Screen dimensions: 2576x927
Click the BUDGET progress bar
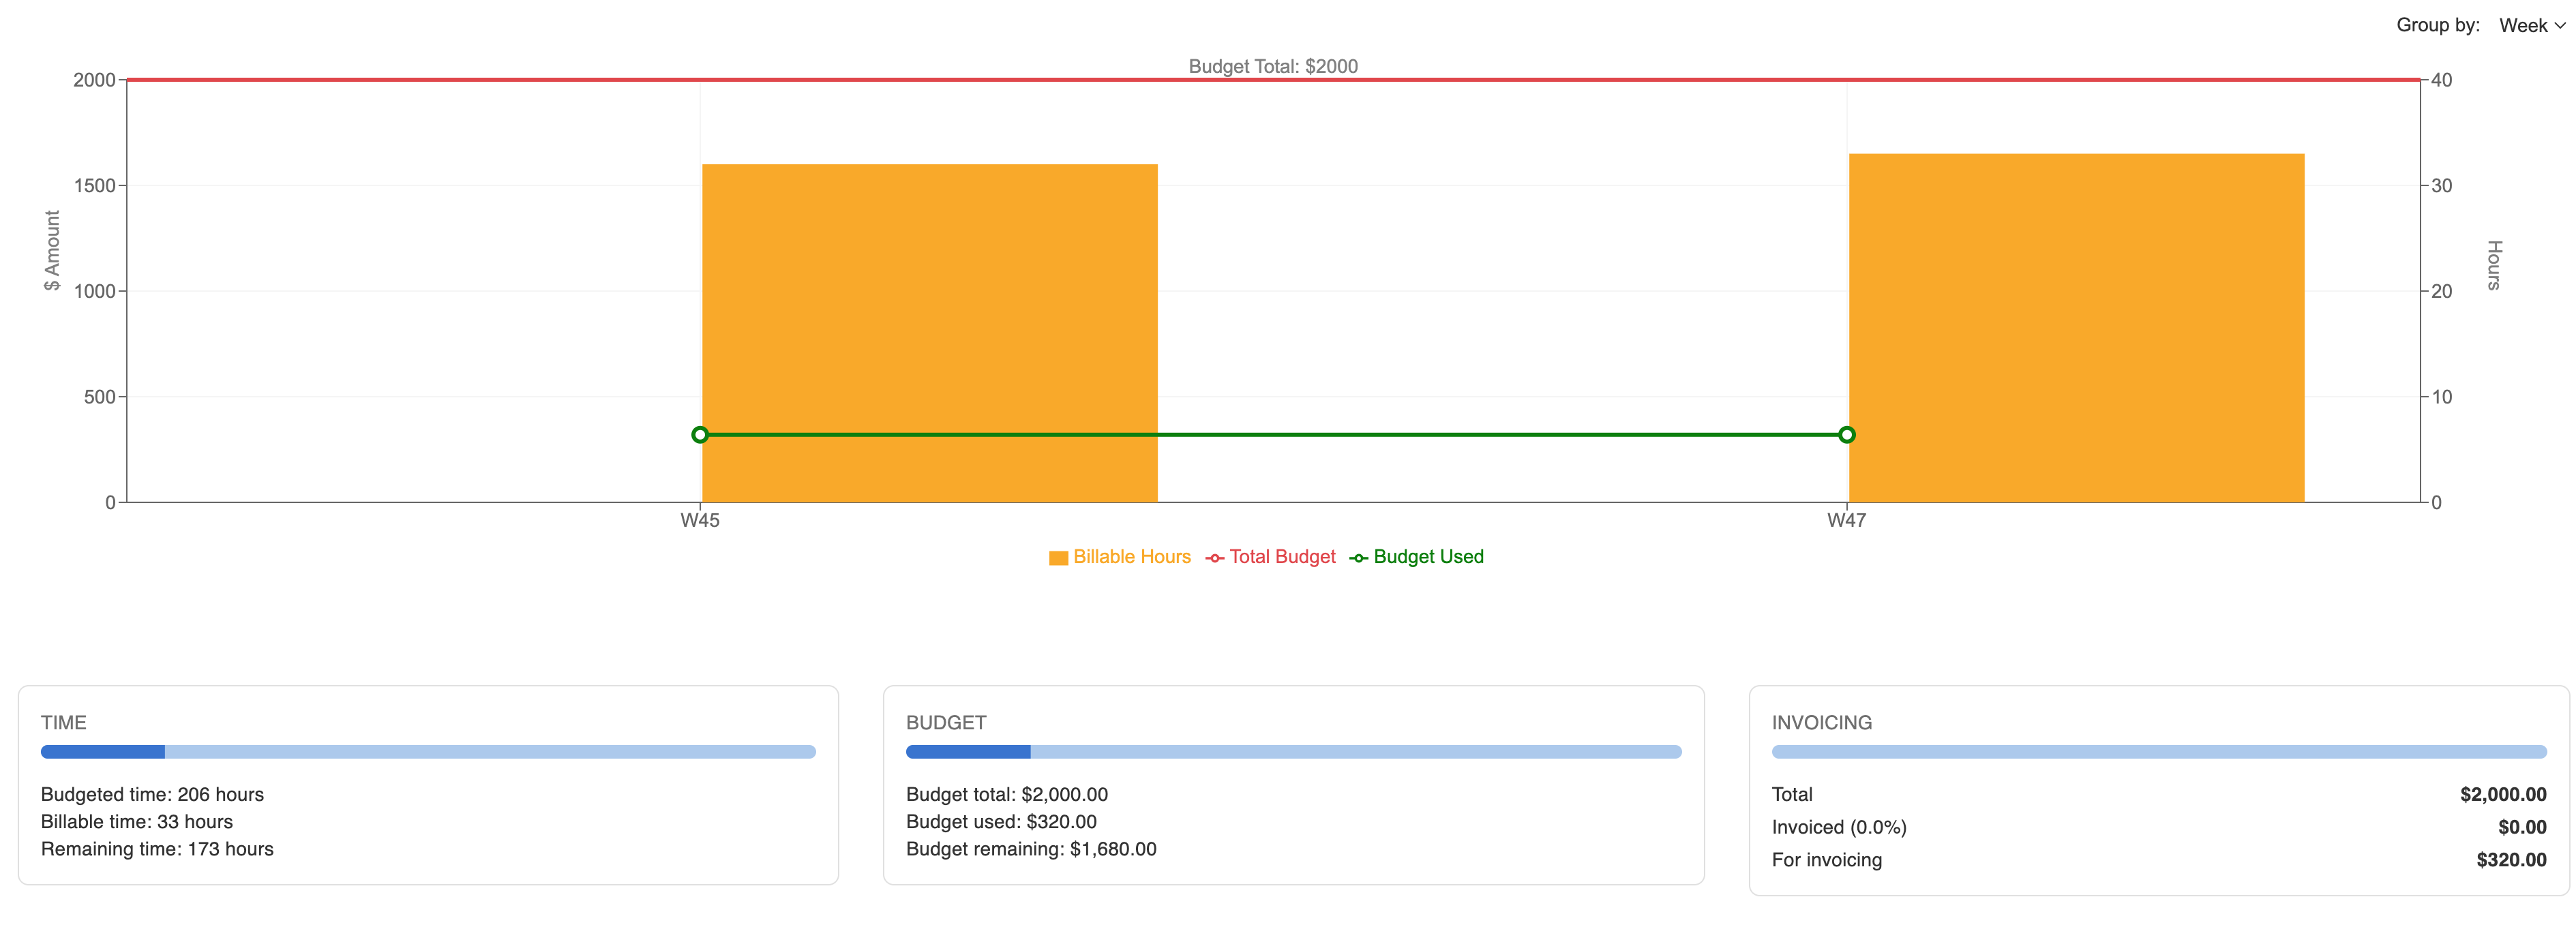tap(1293, 752)
